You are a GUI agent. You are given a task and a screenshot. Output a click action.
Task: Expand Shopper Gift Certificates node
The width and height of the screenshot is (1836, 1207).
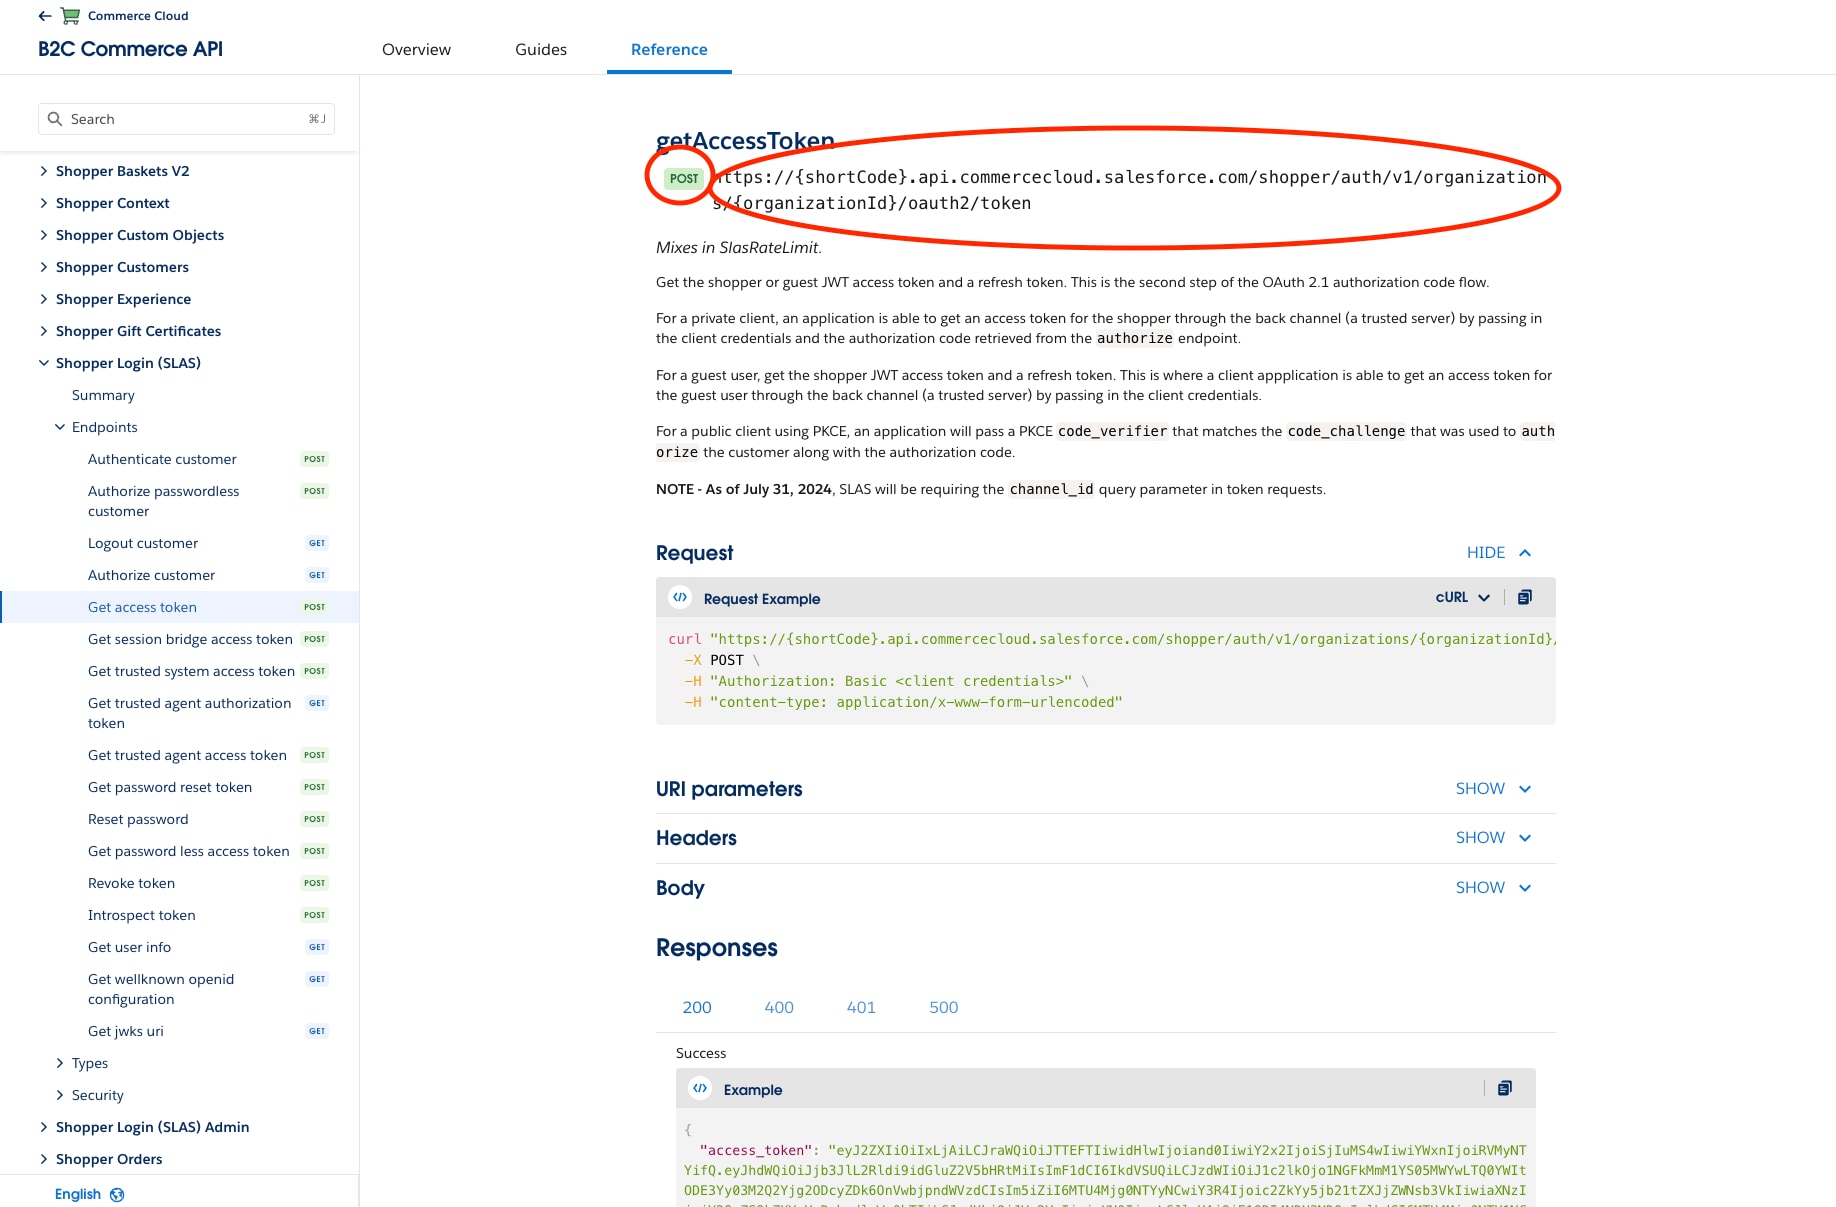pyautogui.click(x=43, y=331)
